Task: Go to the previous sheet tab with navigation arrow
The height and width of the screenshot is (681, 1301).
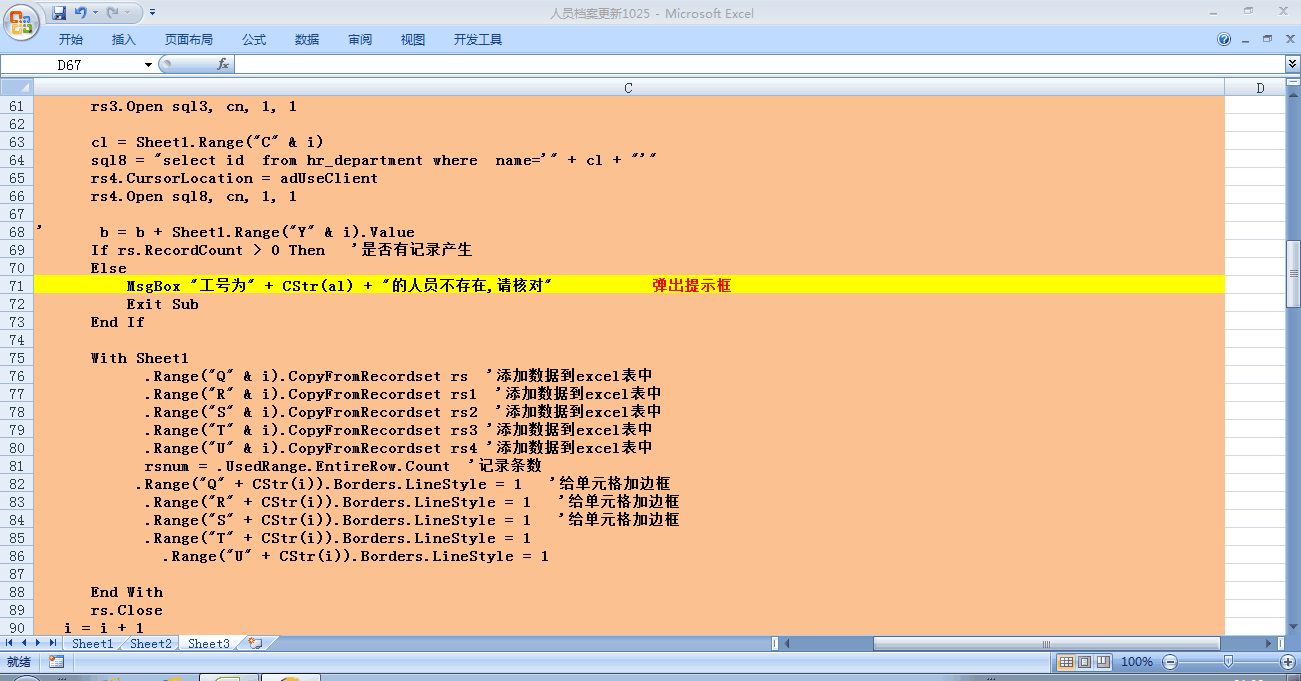Action: pyautogui.click(x=26, y=643)
